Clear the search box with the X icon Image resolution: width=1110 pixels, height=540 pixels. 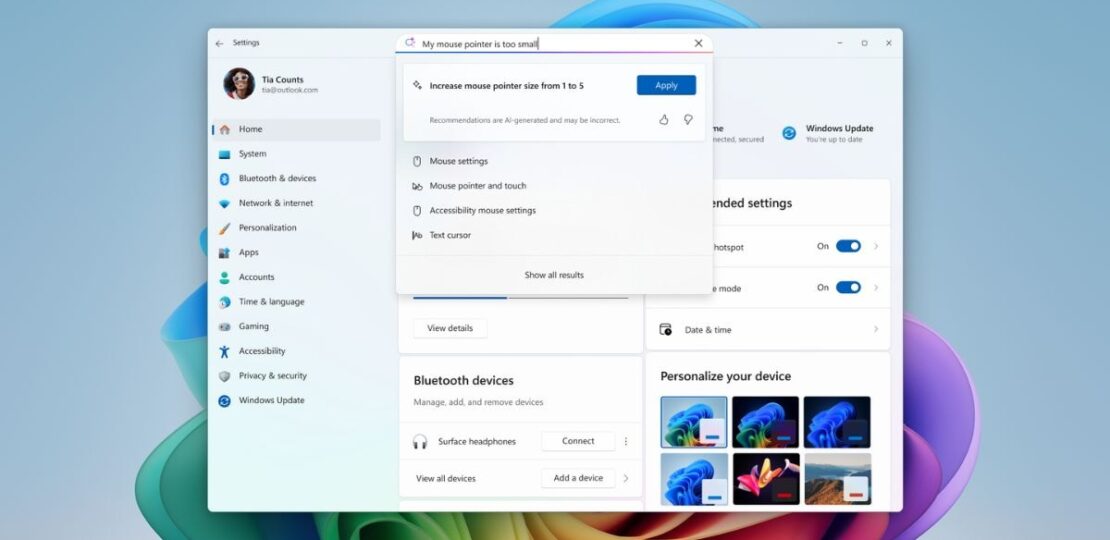698,43
